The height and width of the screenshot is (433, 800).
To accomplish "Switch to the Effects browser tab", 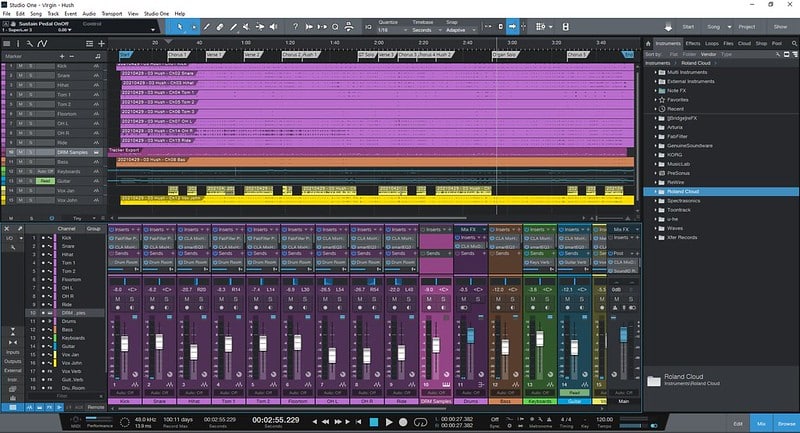I will click(x=693, y=43).
